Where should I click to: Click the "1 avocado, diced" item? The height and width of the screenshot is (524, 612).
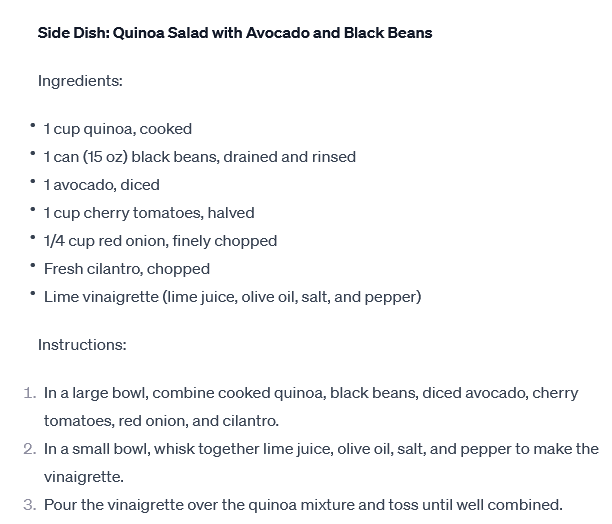coord(102,185)
